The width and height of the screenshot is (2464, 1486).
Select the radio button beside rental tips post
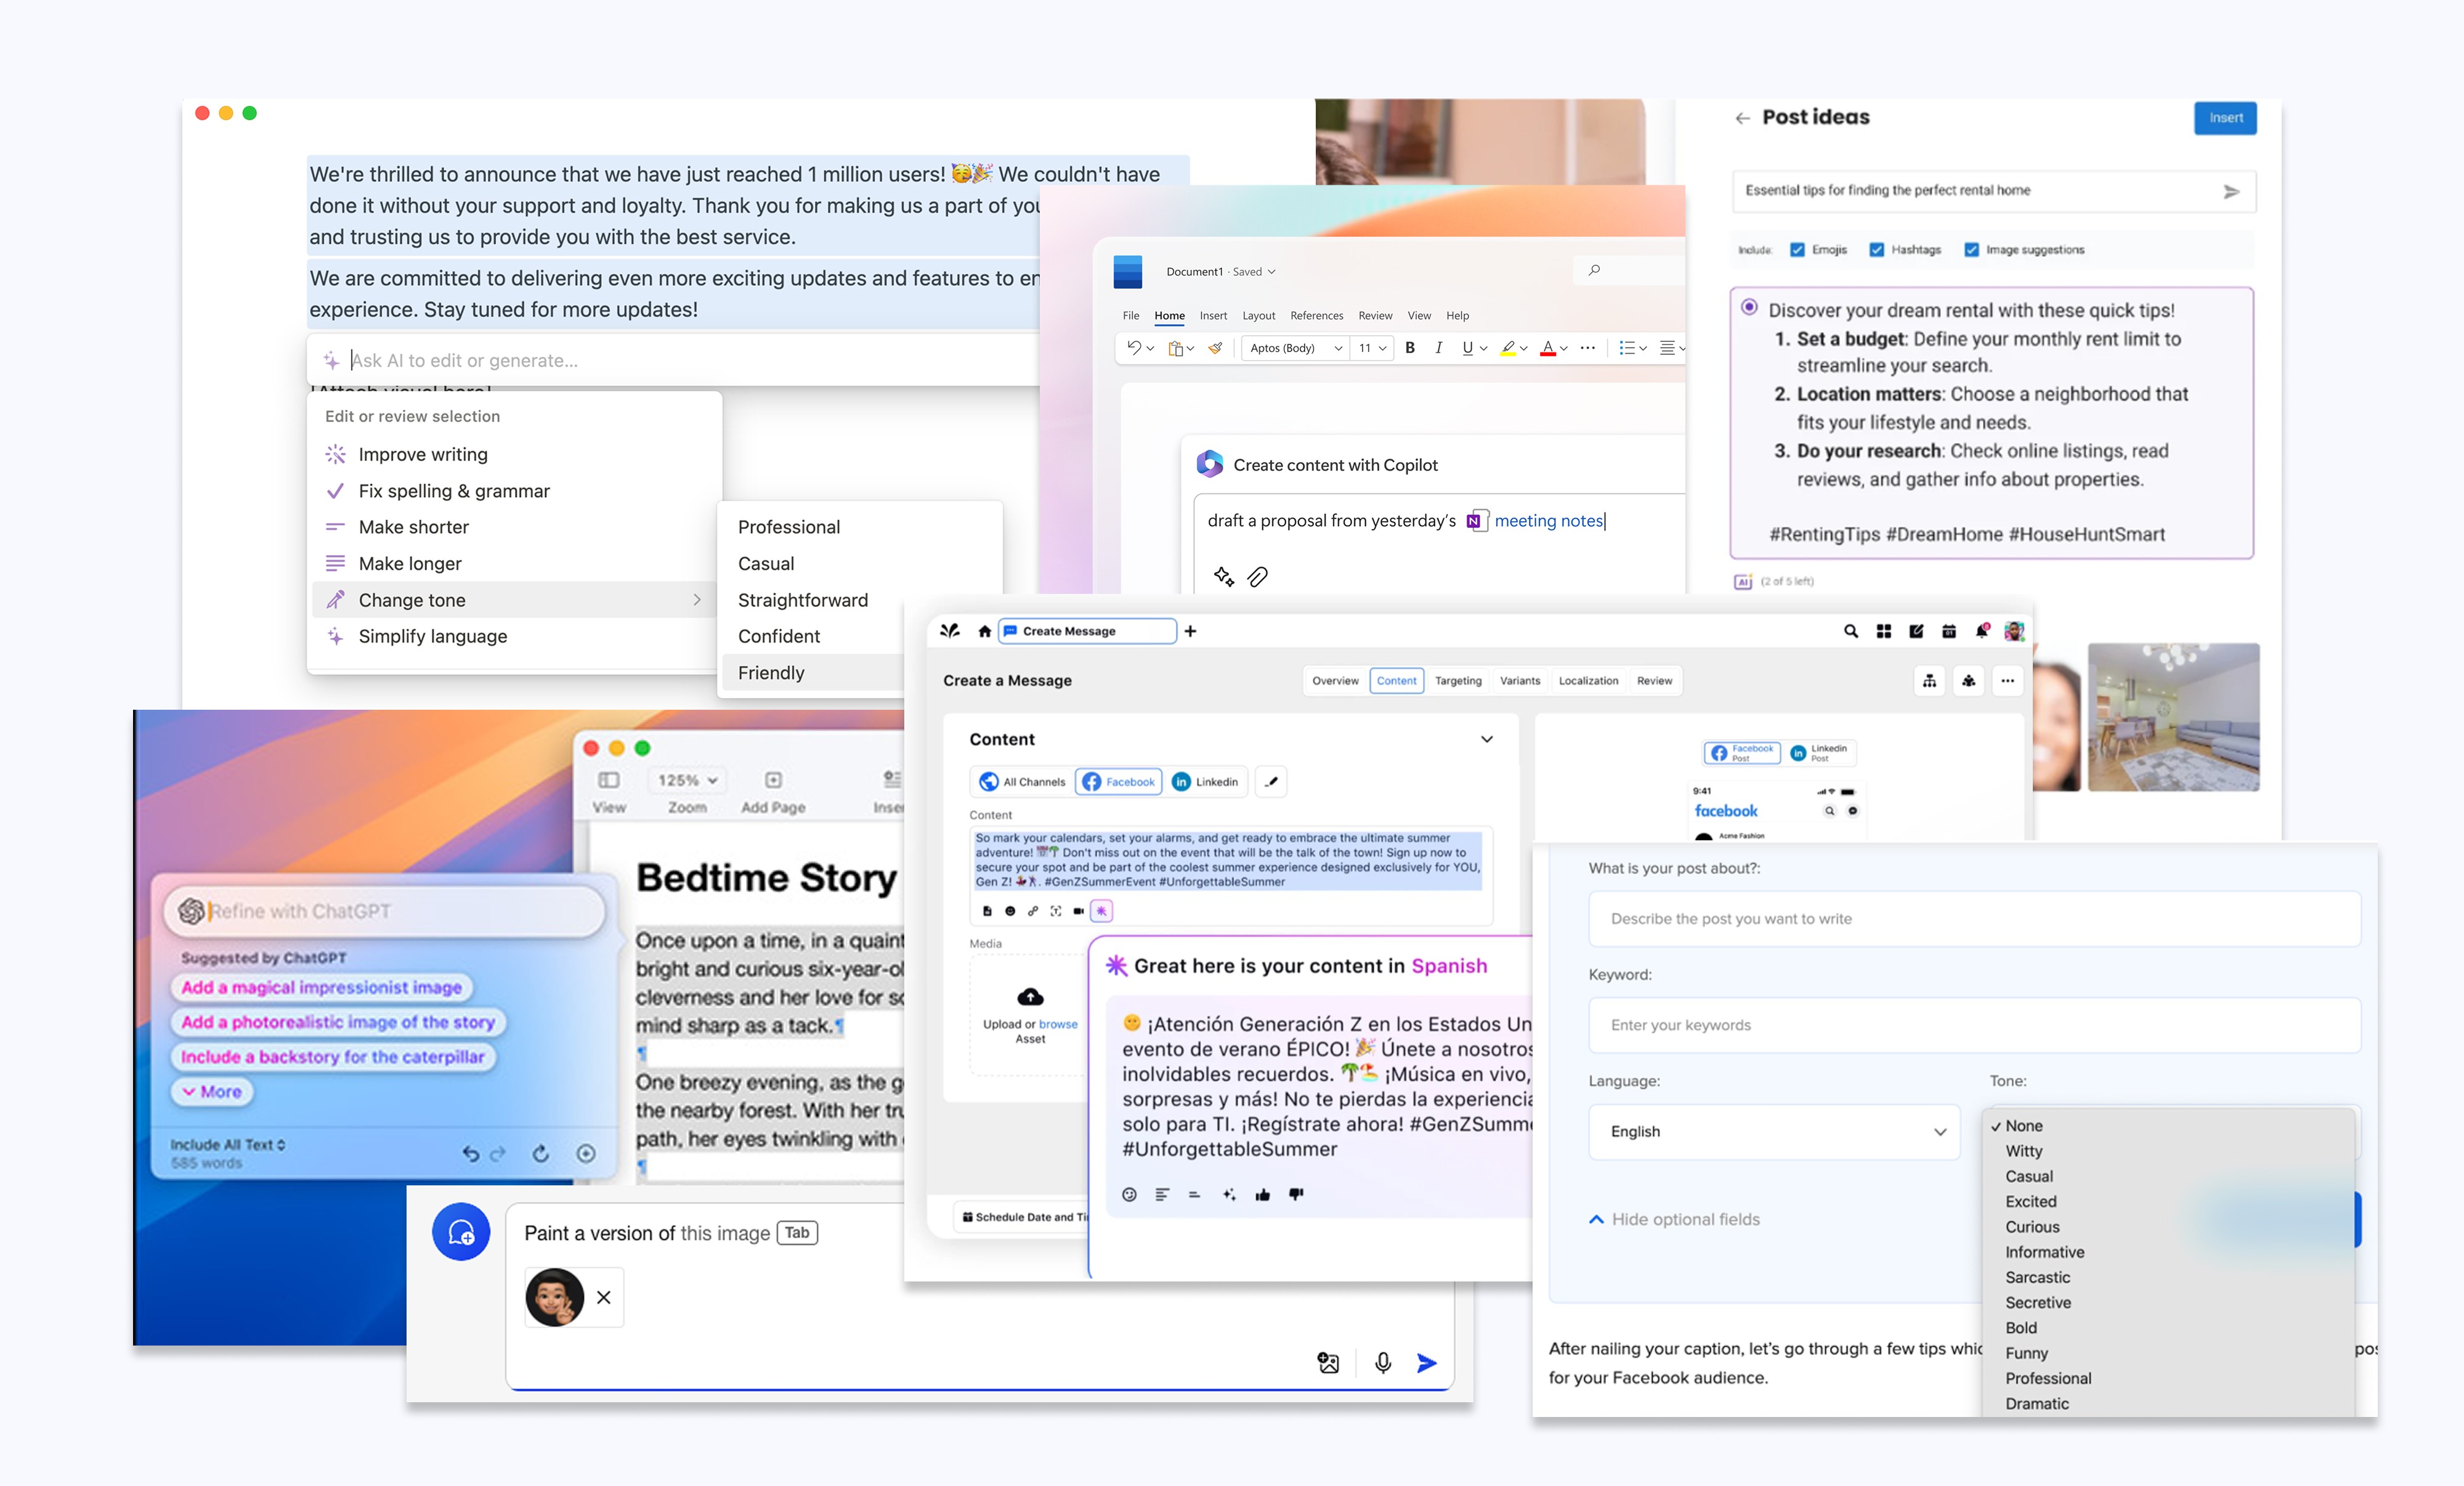coord(1749,307)
